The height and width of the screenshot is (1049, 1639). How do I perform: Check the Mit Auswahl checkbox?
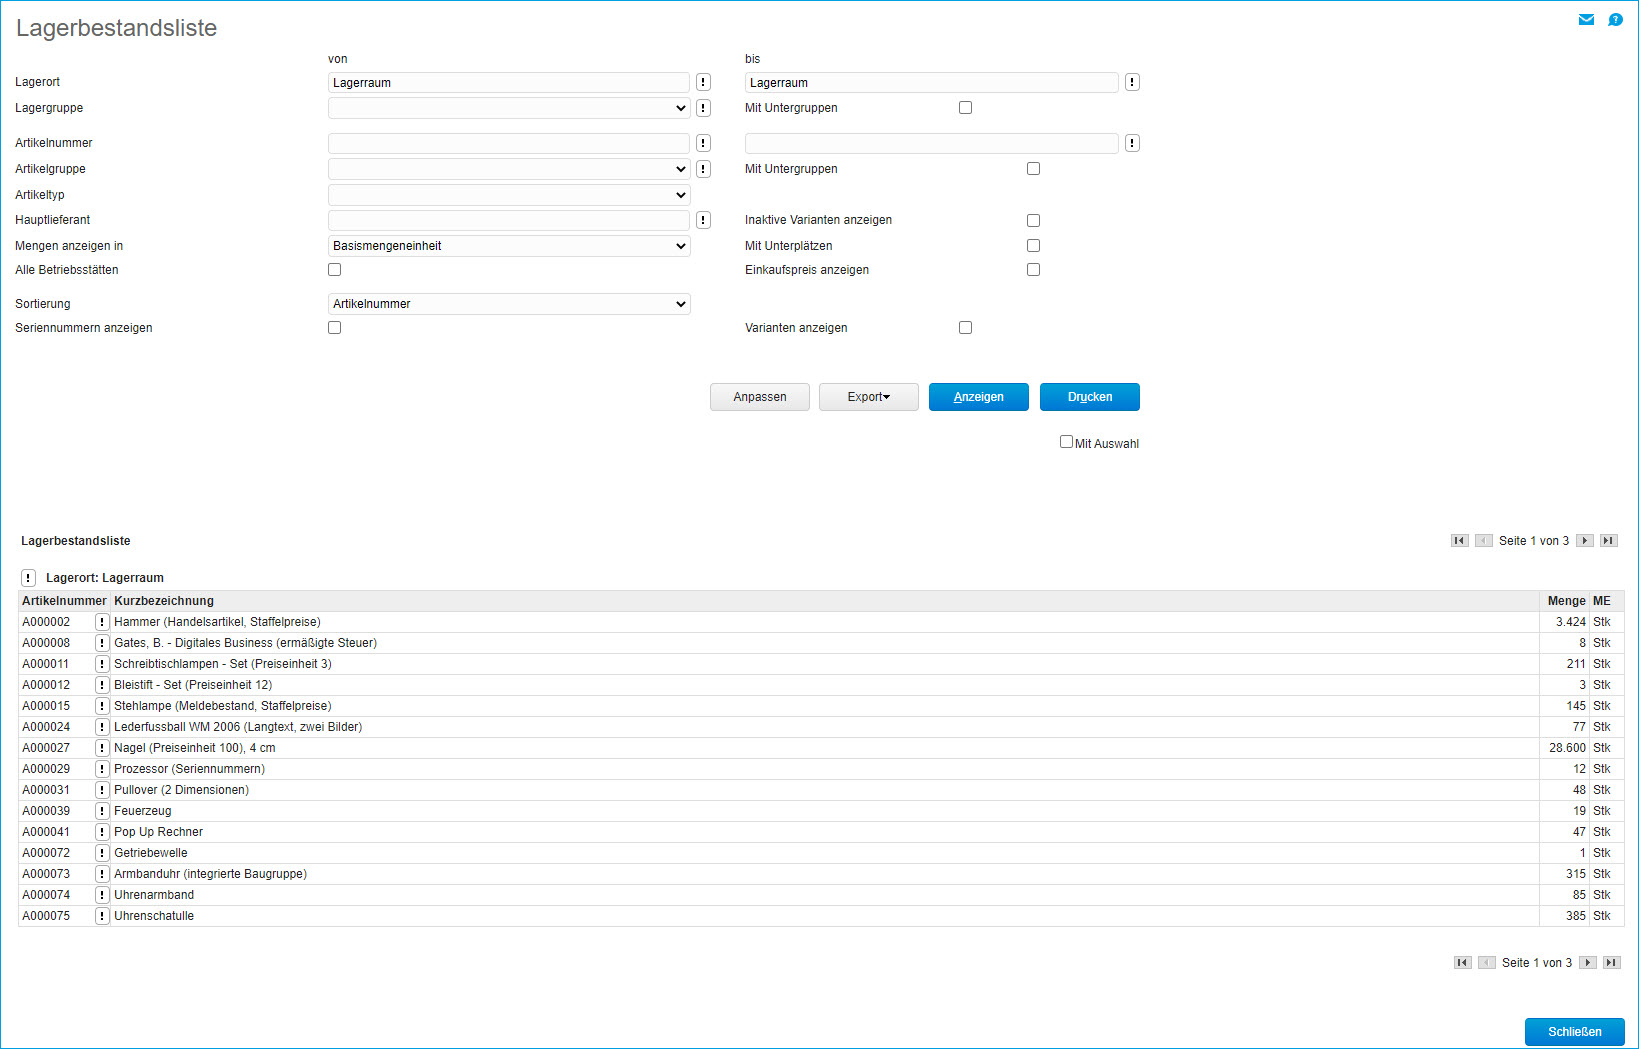(1066, 442)
